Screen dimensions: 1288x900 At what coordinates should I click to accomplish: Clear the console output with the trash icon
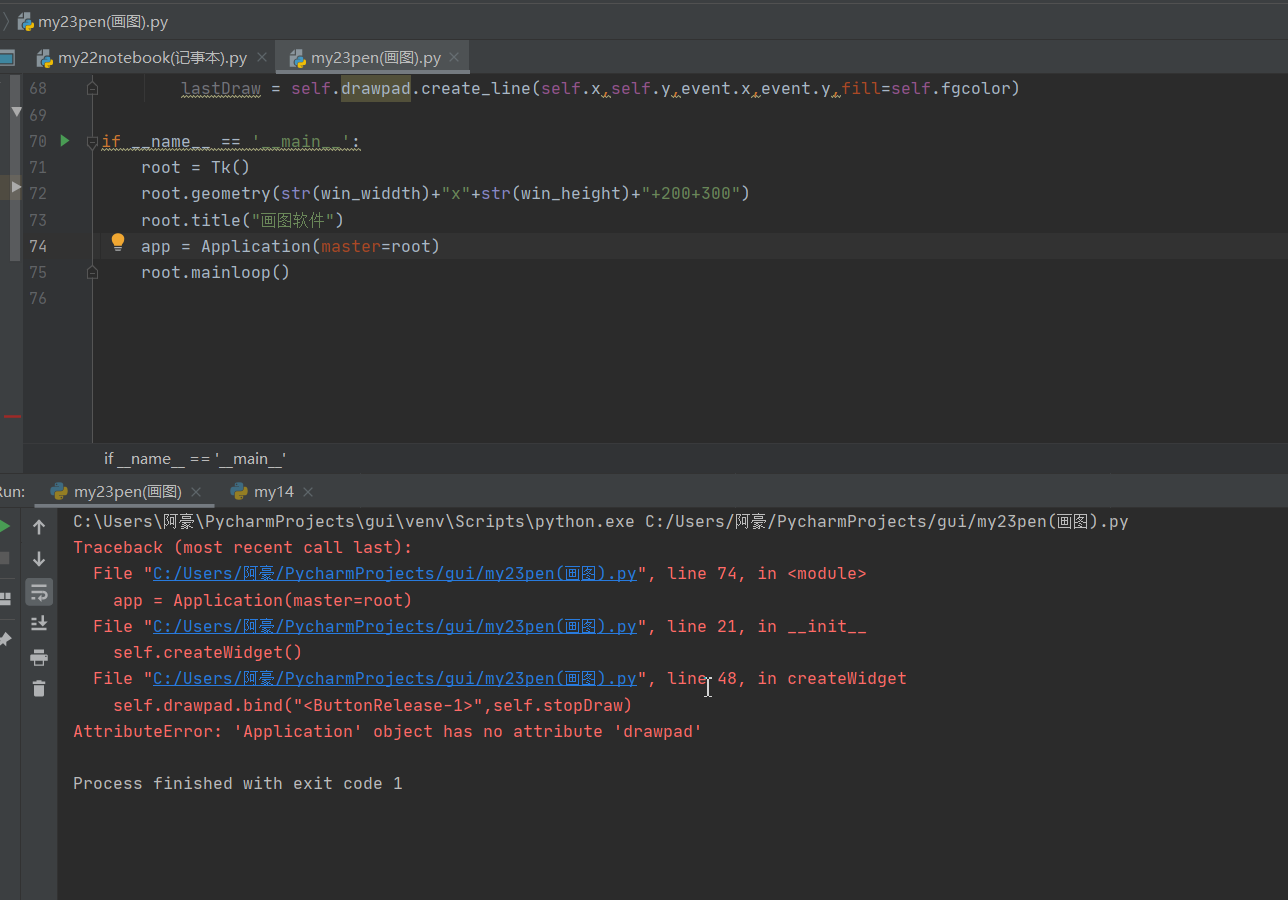[39, 689]
